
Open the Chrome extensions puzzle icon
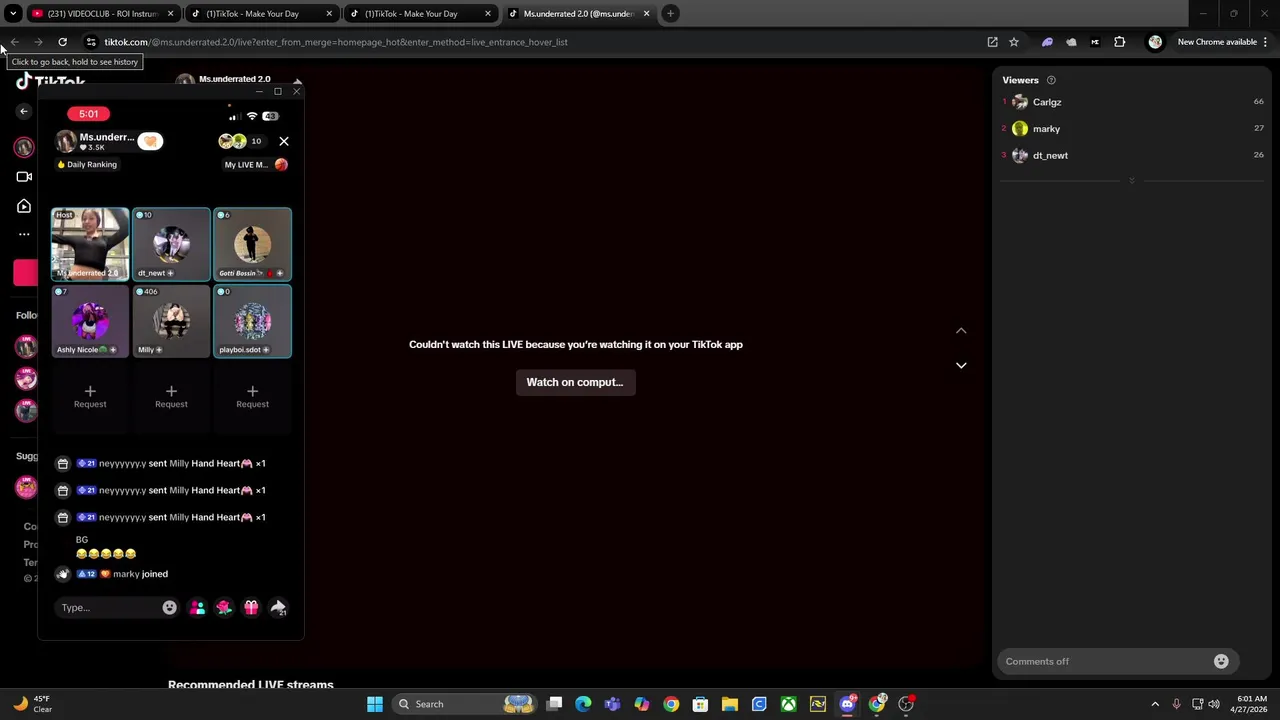(x=1120, y=42)
